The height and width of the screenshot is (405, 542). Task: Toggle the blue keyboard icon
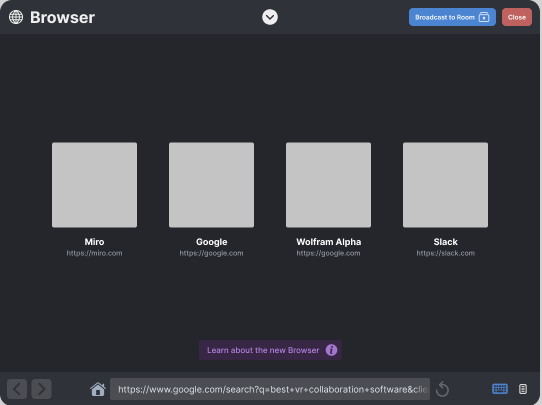[x=500, y=389]
